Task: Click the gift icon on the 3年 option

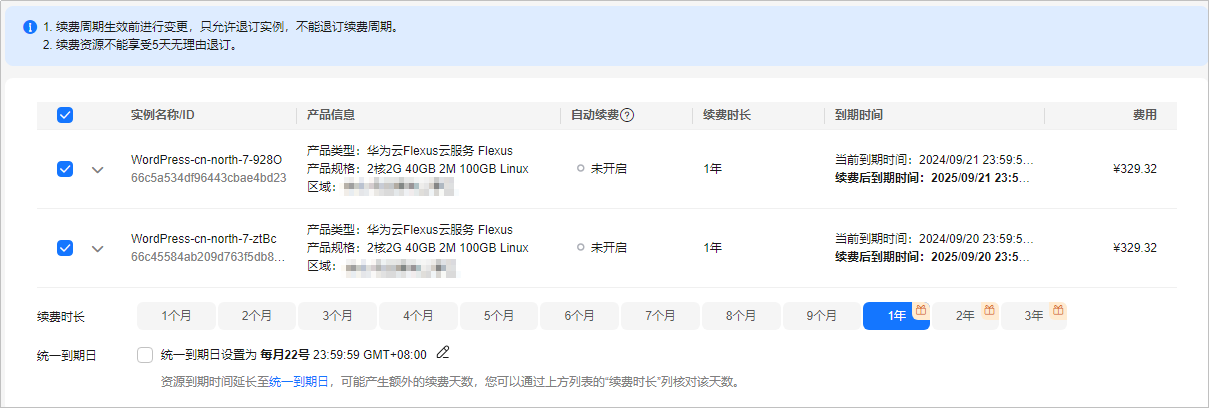Action: click(x=1059, y=310)
